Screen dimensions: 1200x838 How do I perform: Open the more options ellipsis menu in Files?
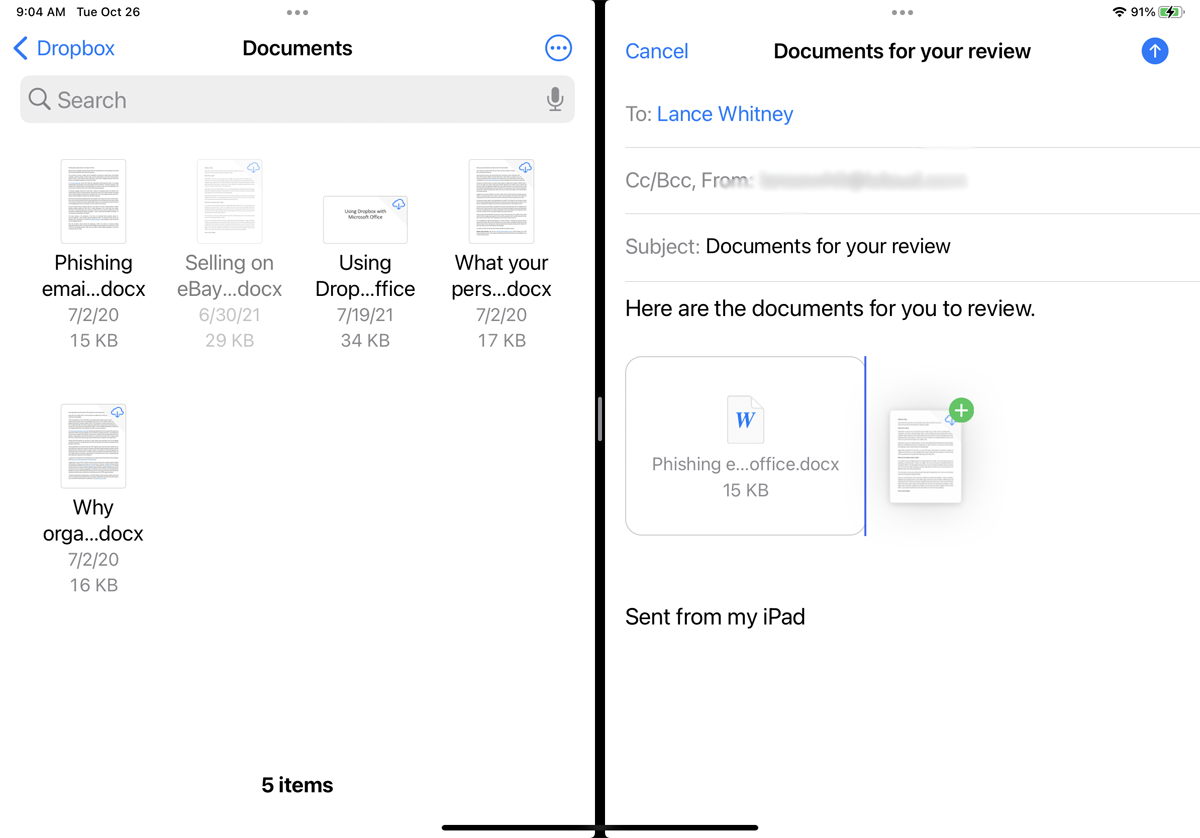coord(558,48)
